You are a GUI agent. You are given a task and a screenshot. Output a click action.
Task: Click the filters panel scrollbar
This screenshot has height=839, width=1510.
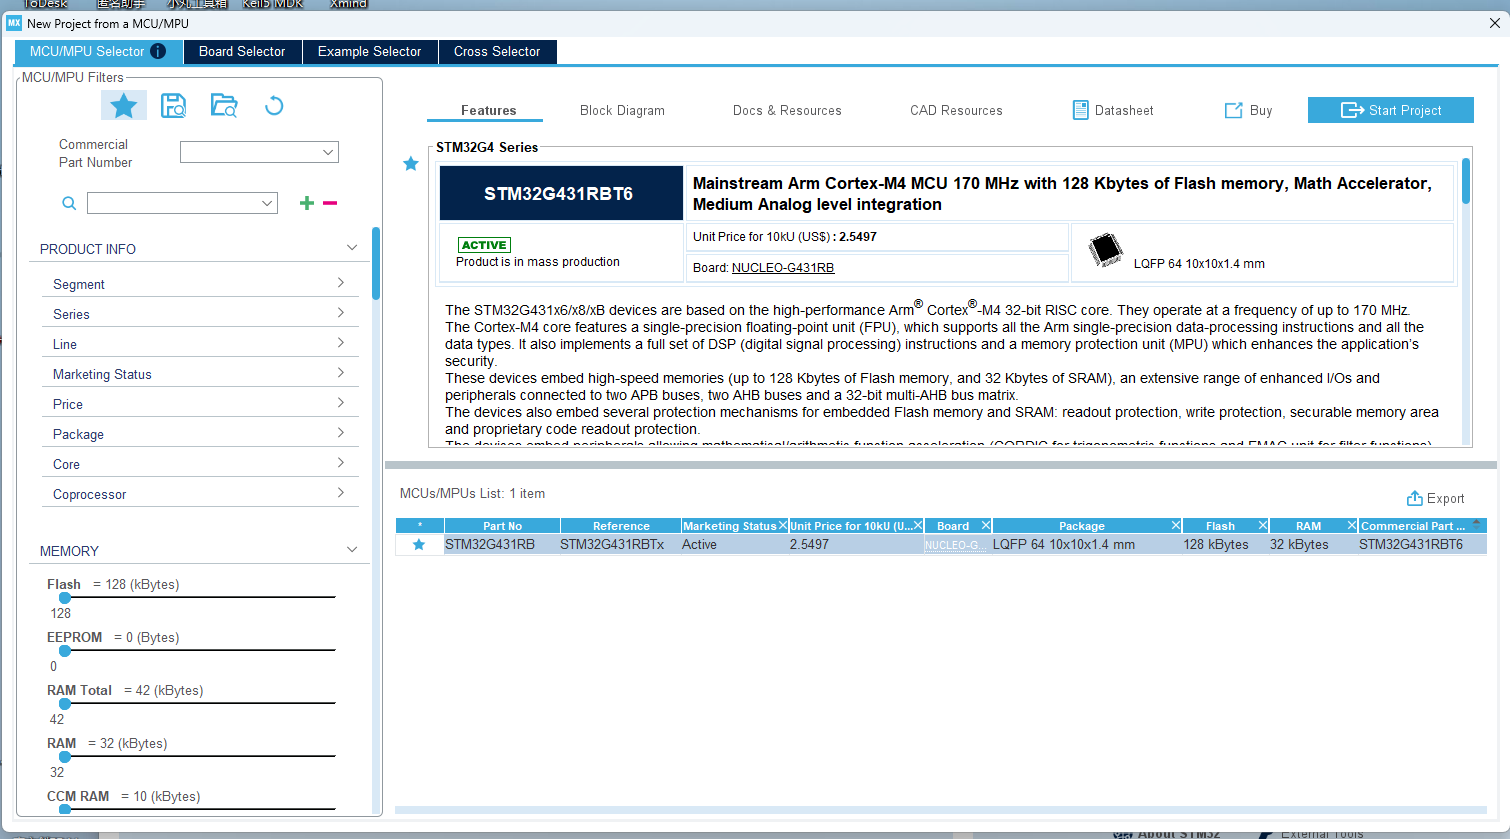point(376,264)
